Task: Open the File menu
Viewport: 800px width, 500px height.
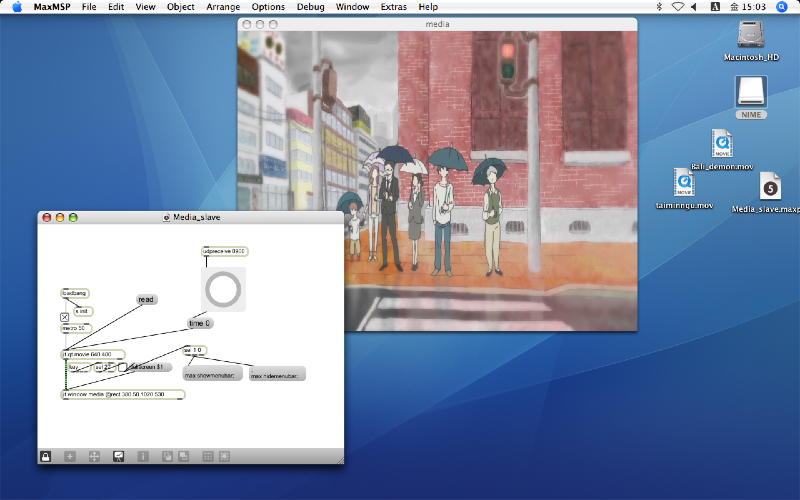Action: pos(89,7)
